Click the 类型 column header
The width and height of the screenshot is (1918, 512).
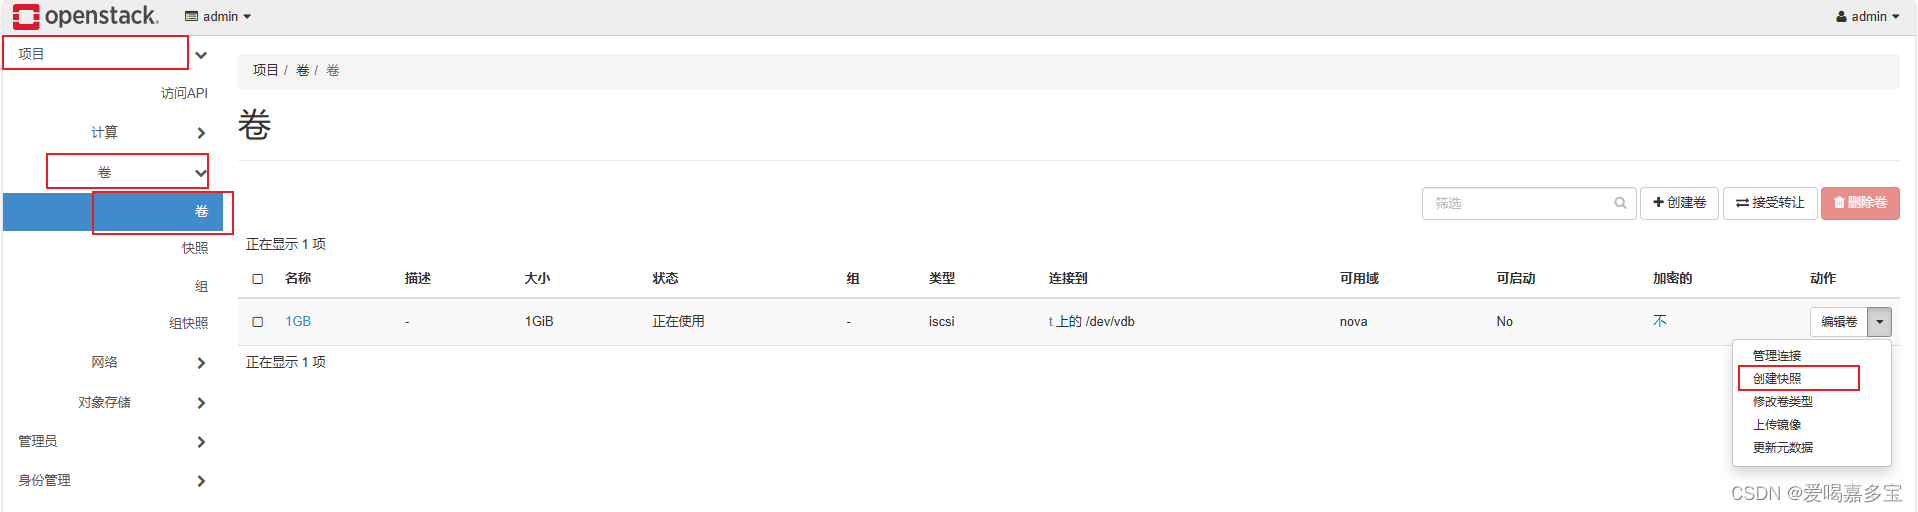pos(942,278)
